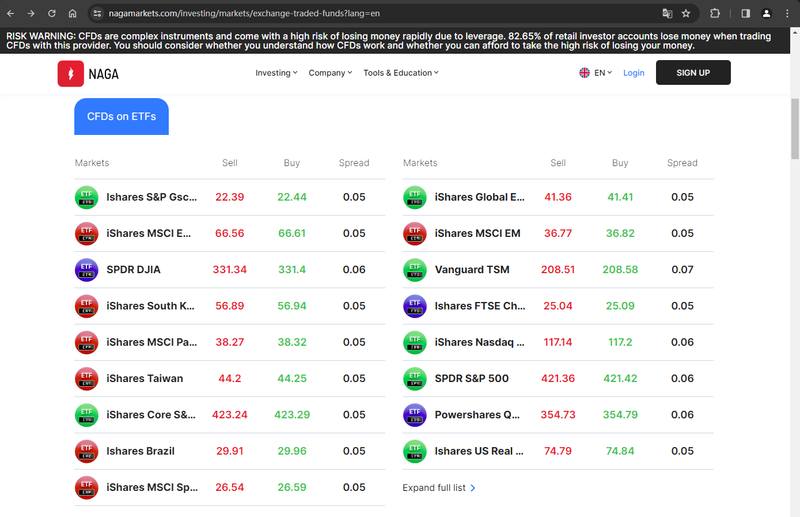The height and width of the screenshot is (517, 800).
Task: Open browser profile menu
Action: [766, 13]
